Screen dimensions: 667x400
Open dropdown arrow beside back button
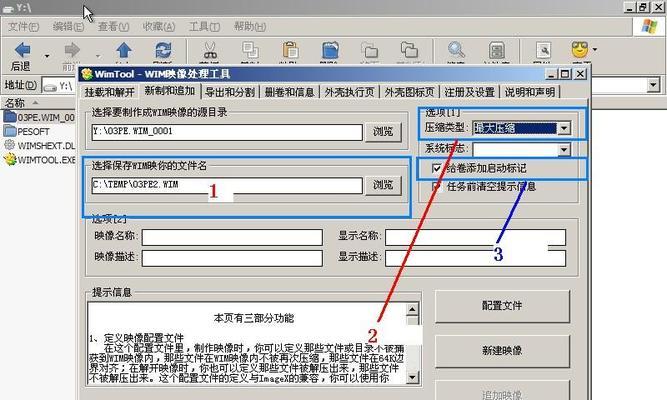pos(47,56)
